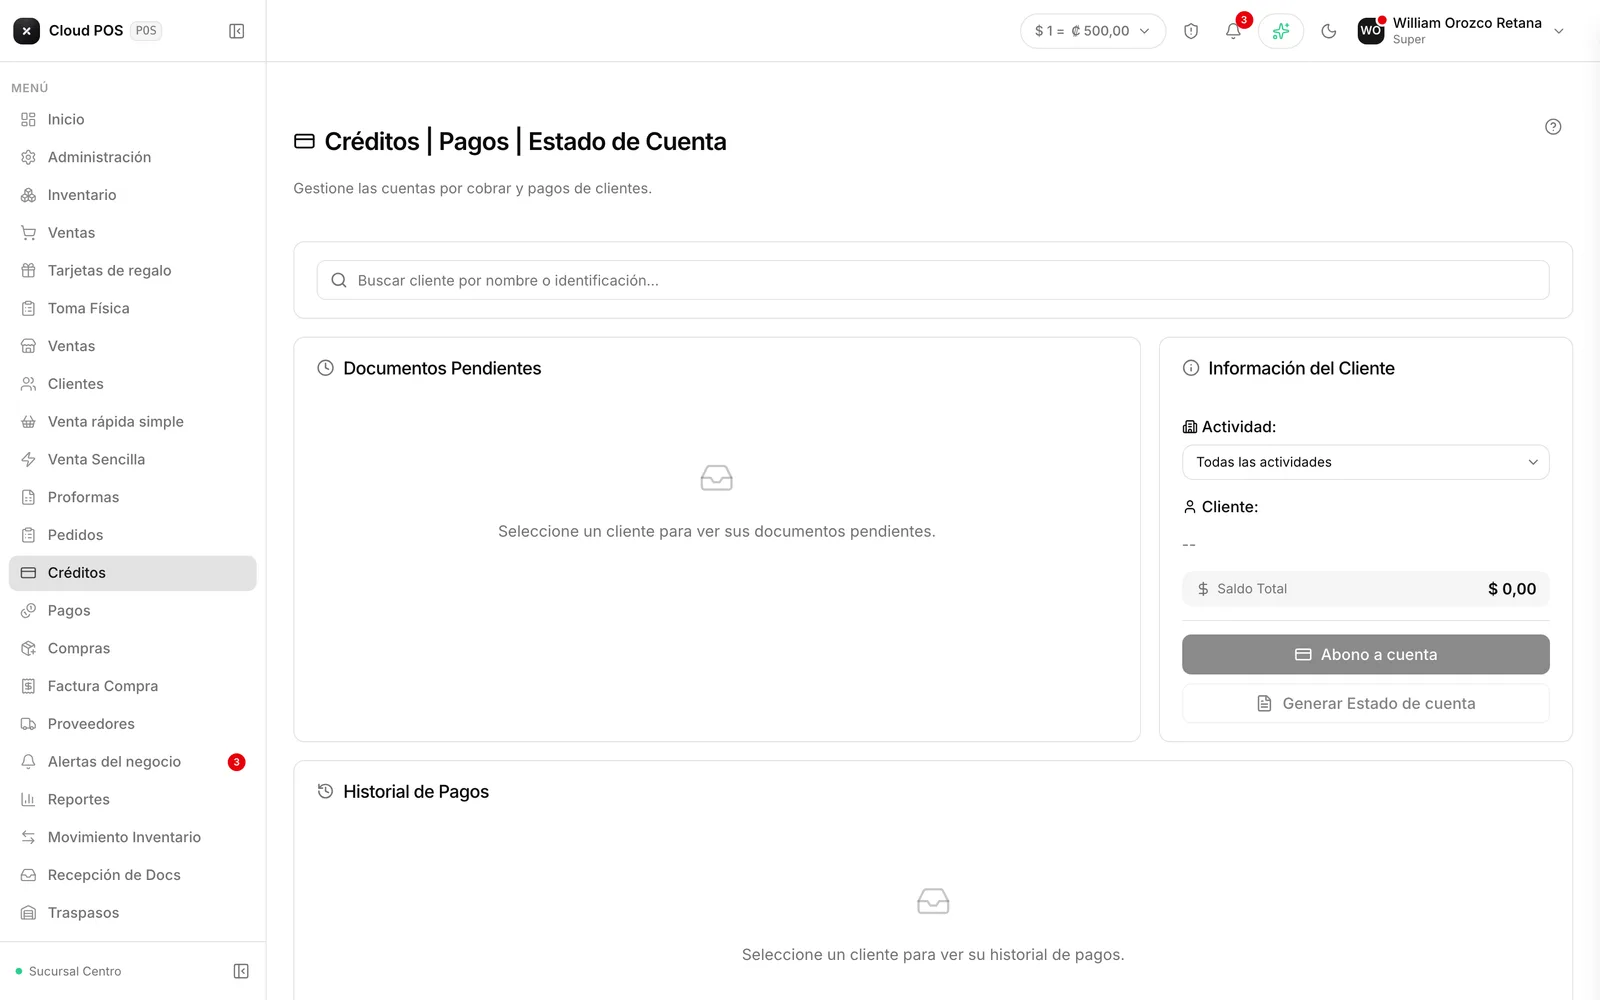Open notifications bell with red badge
The height and width of the screenshot is (1000, 1600).
coord(1234,31)
